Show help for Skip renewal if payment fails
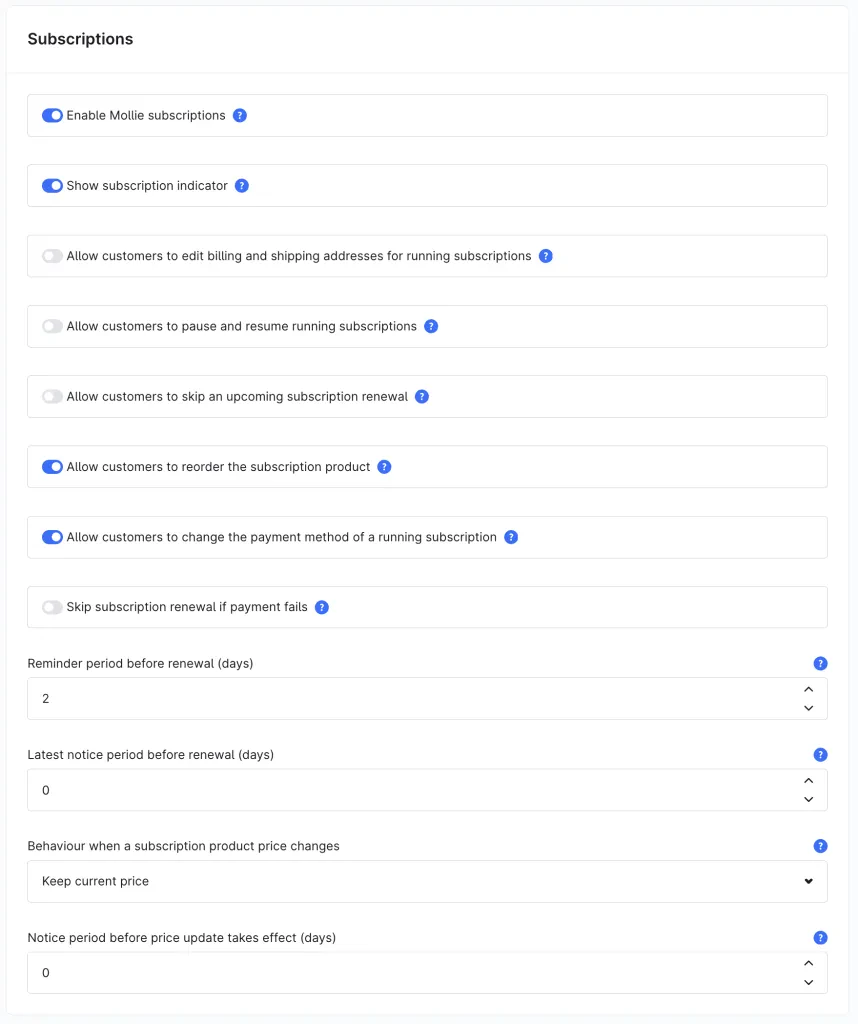Screen dimensions: 858x1024 point(322,607)
